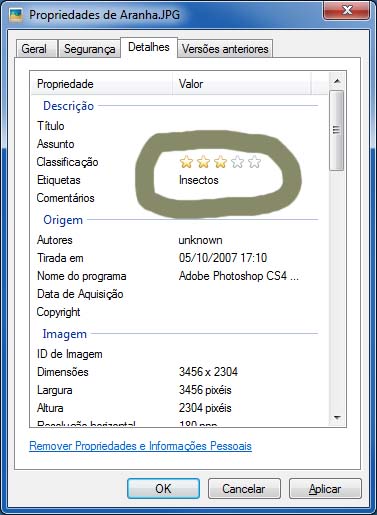
Task: Click Adobe Photoshop CS4 program value
Action: coord(239,276)
